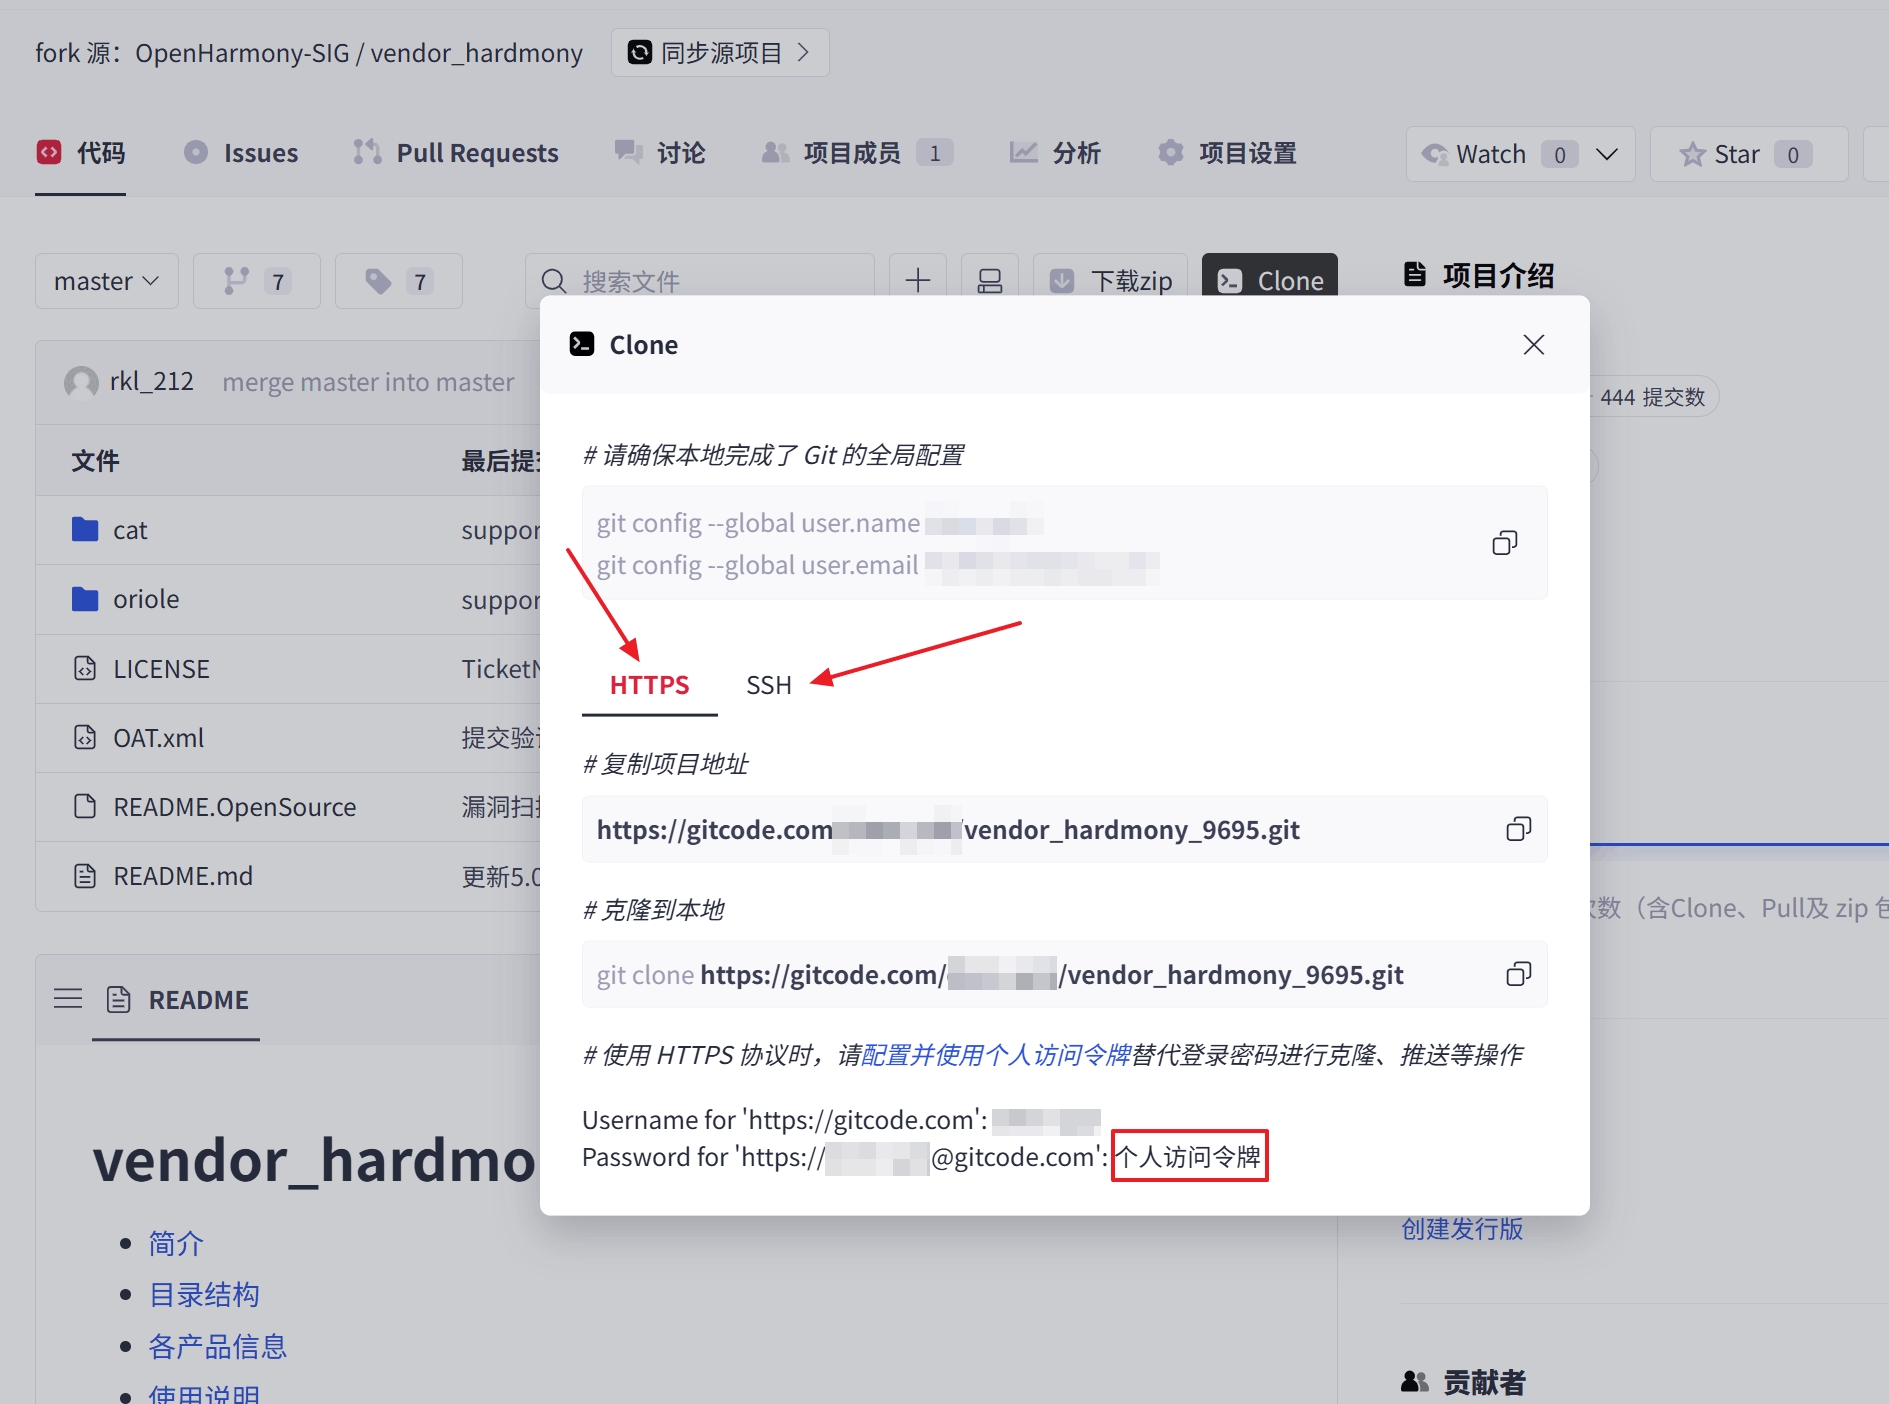Open the Pull Requests tab
This screenshot has width=1889, height=1404.
coord(456,153)
